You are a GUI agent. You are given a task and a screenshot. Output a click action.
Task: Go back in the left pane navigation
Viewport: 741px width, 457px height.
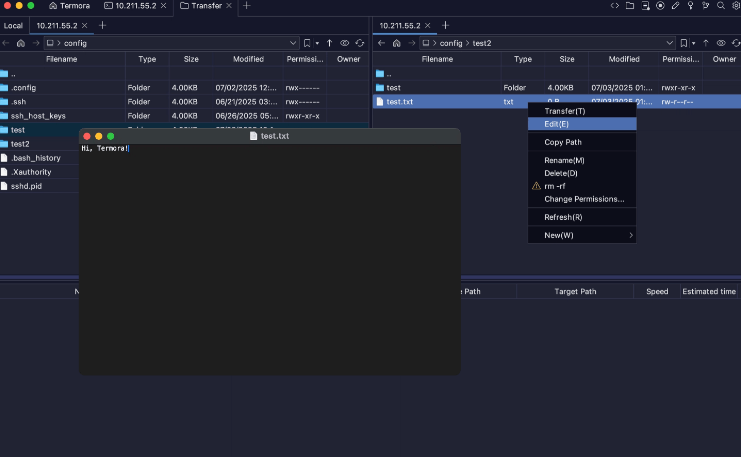pos(6,43)
